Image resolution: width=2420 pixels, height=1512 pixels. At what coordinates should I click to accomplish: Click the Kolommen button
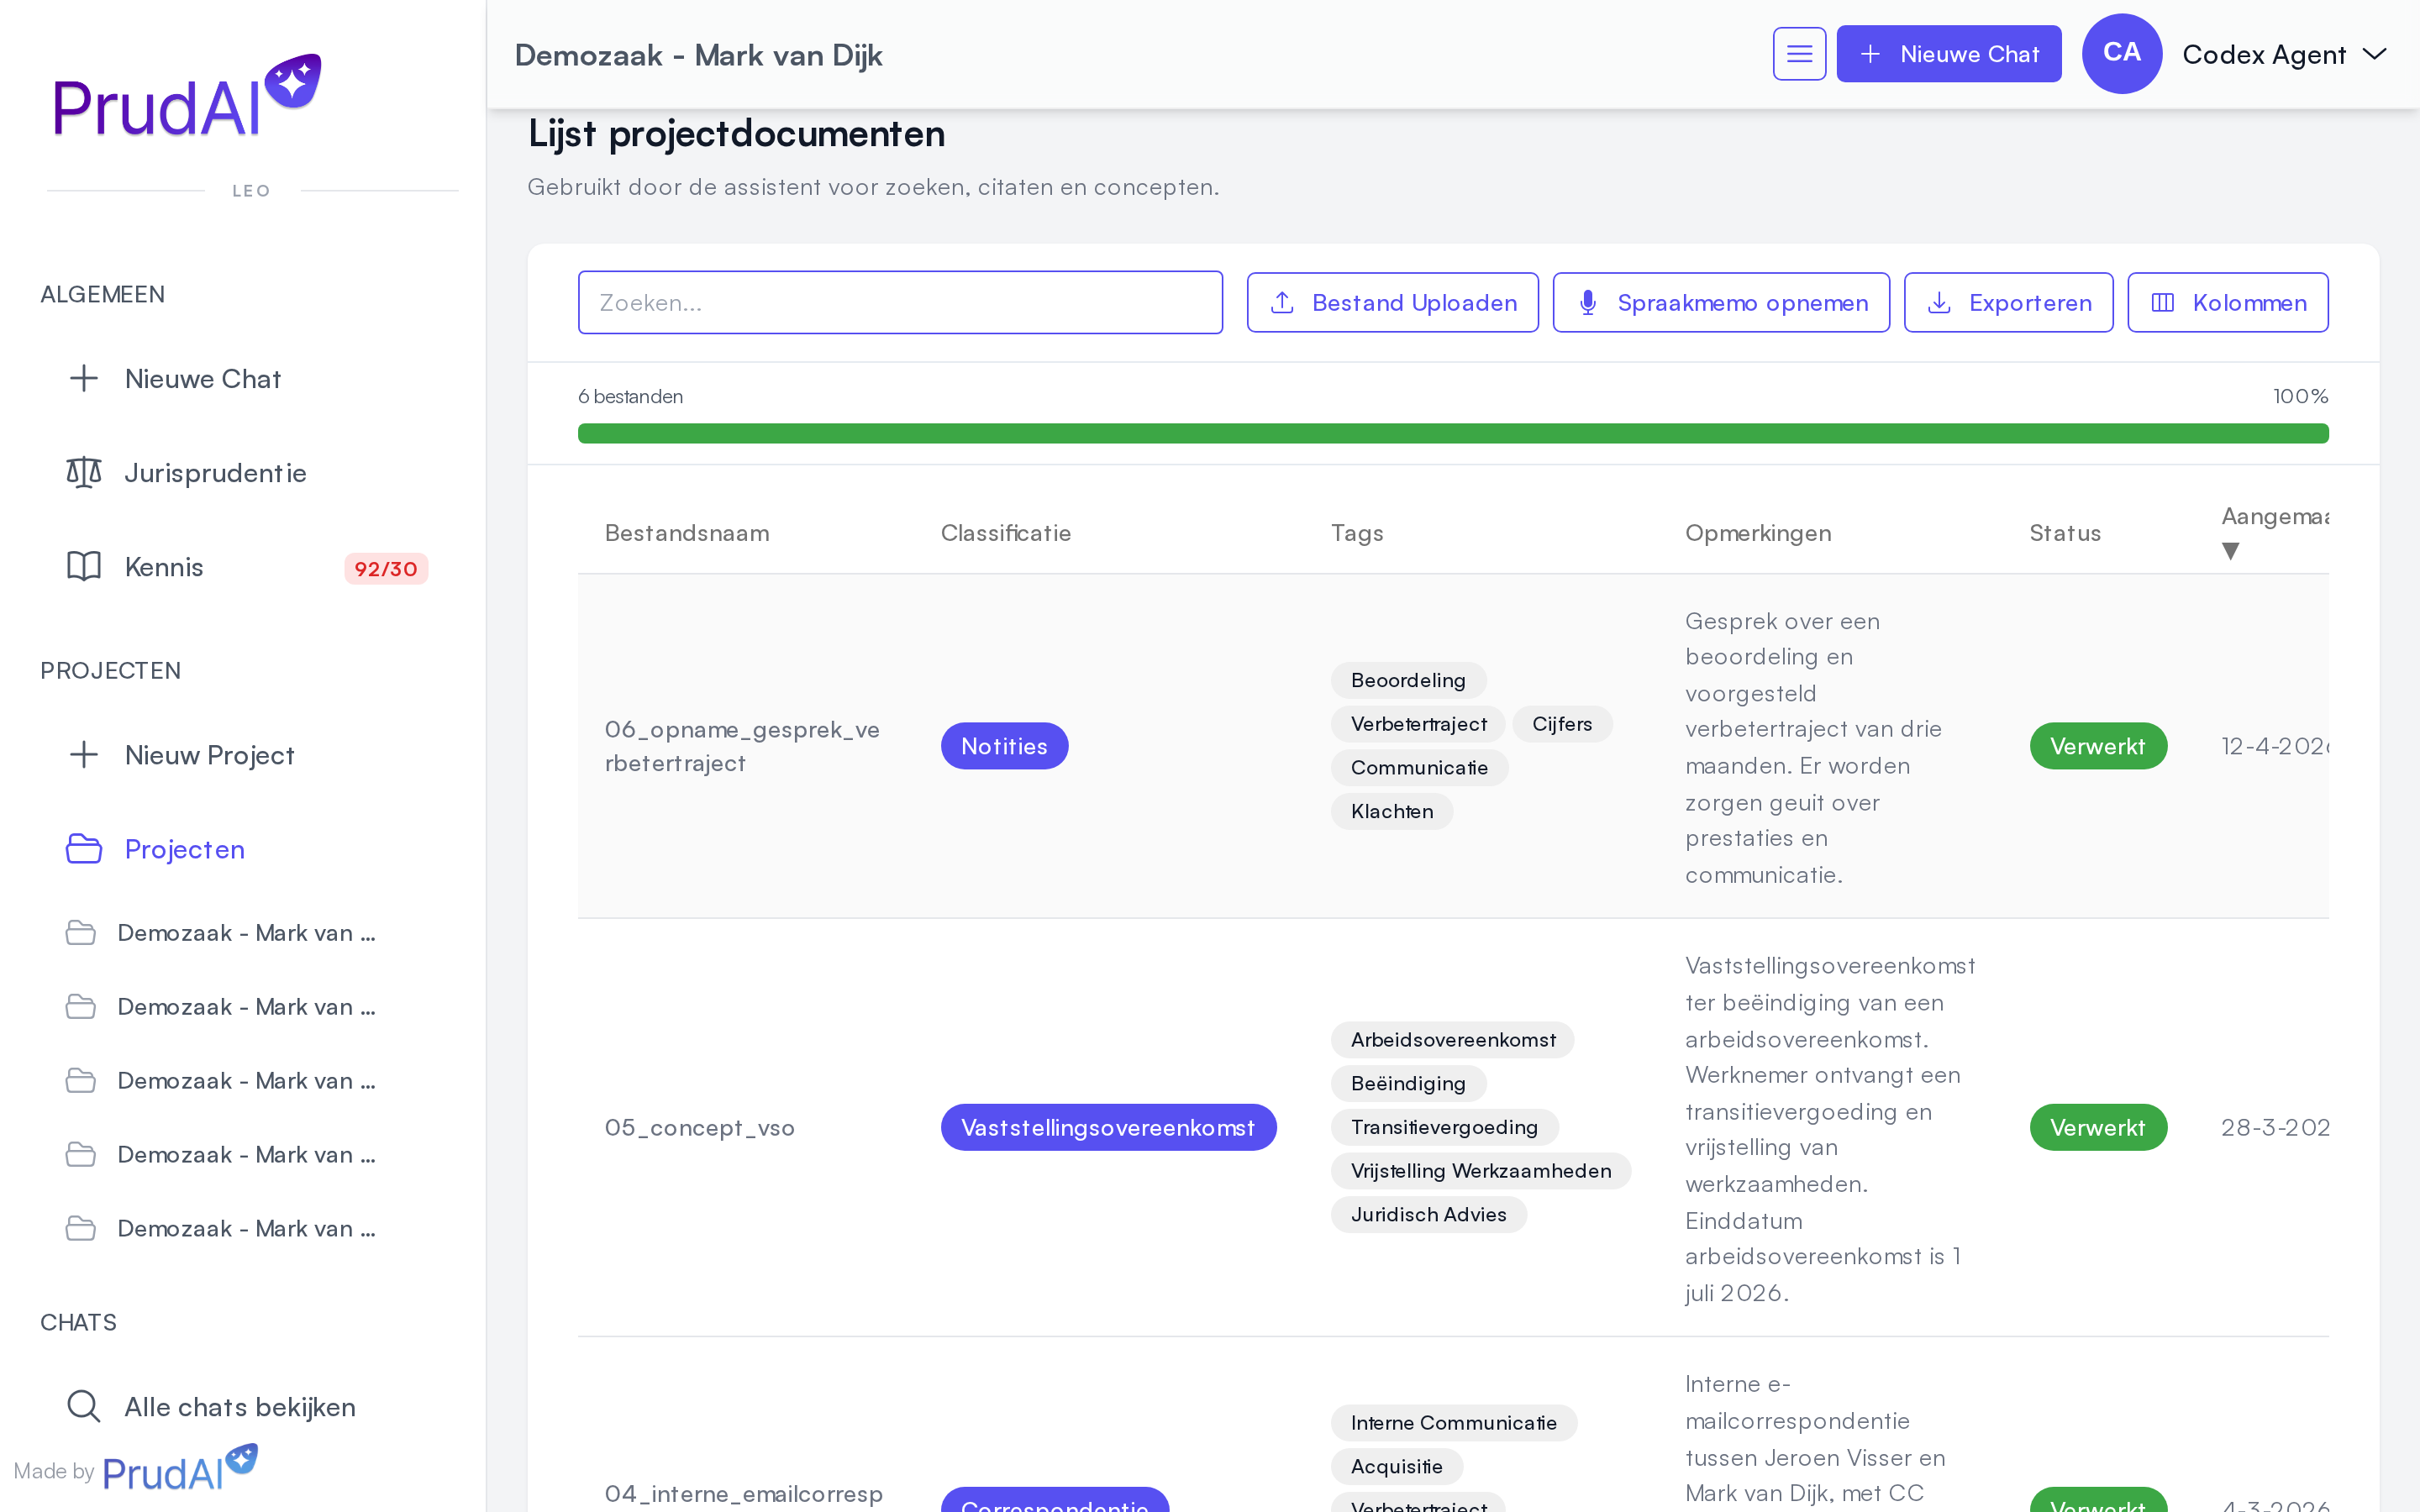coord(2227,303)
